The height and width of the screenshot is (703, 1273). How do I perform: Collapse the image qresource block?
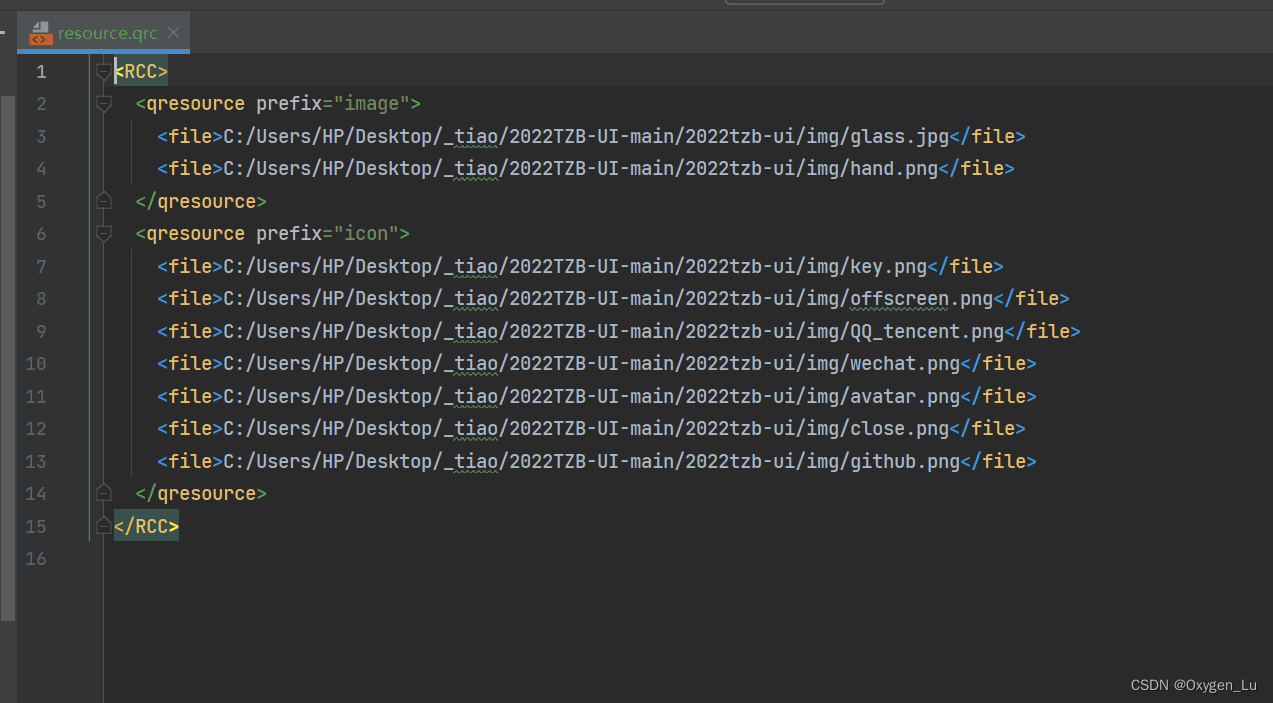[x=103, y=103]
